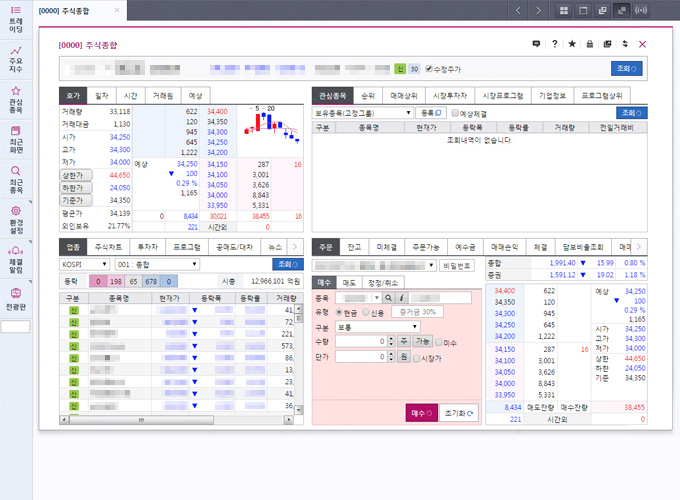Switch to single window layout icon
Screen dimensions: 680x500
tap(583, 10)
